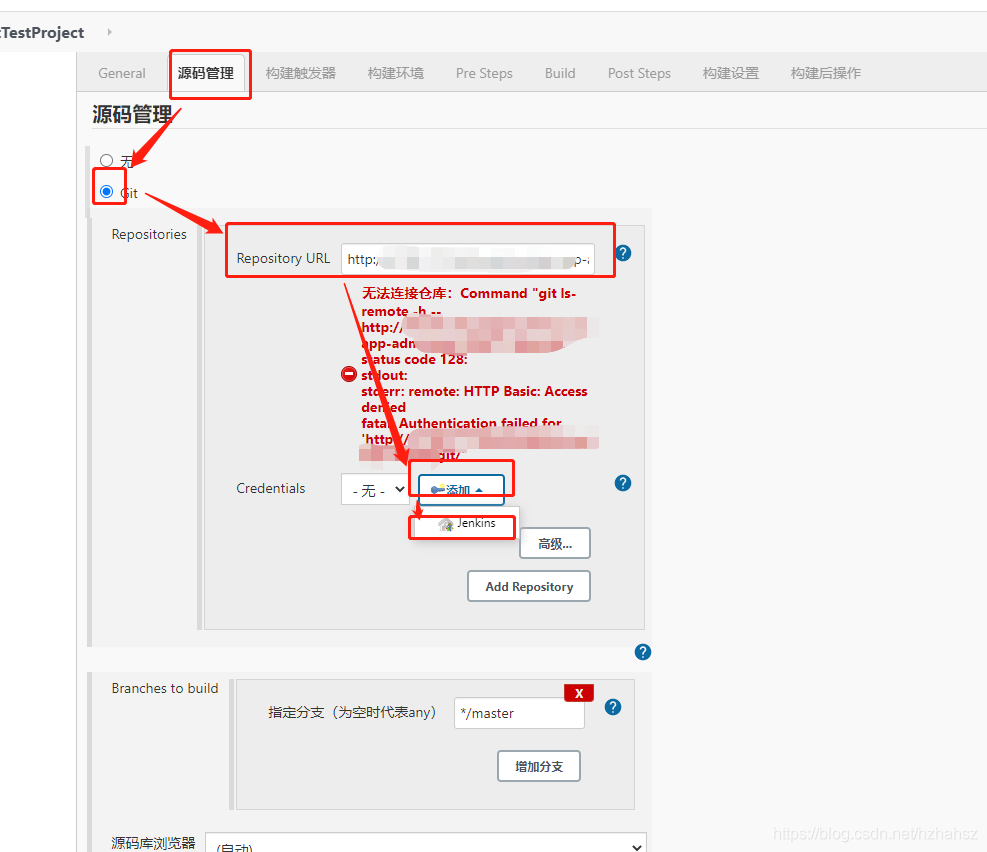Click the 增加分支 button
The width and height of the screenshot is (987, 852).
coord(538,766)
